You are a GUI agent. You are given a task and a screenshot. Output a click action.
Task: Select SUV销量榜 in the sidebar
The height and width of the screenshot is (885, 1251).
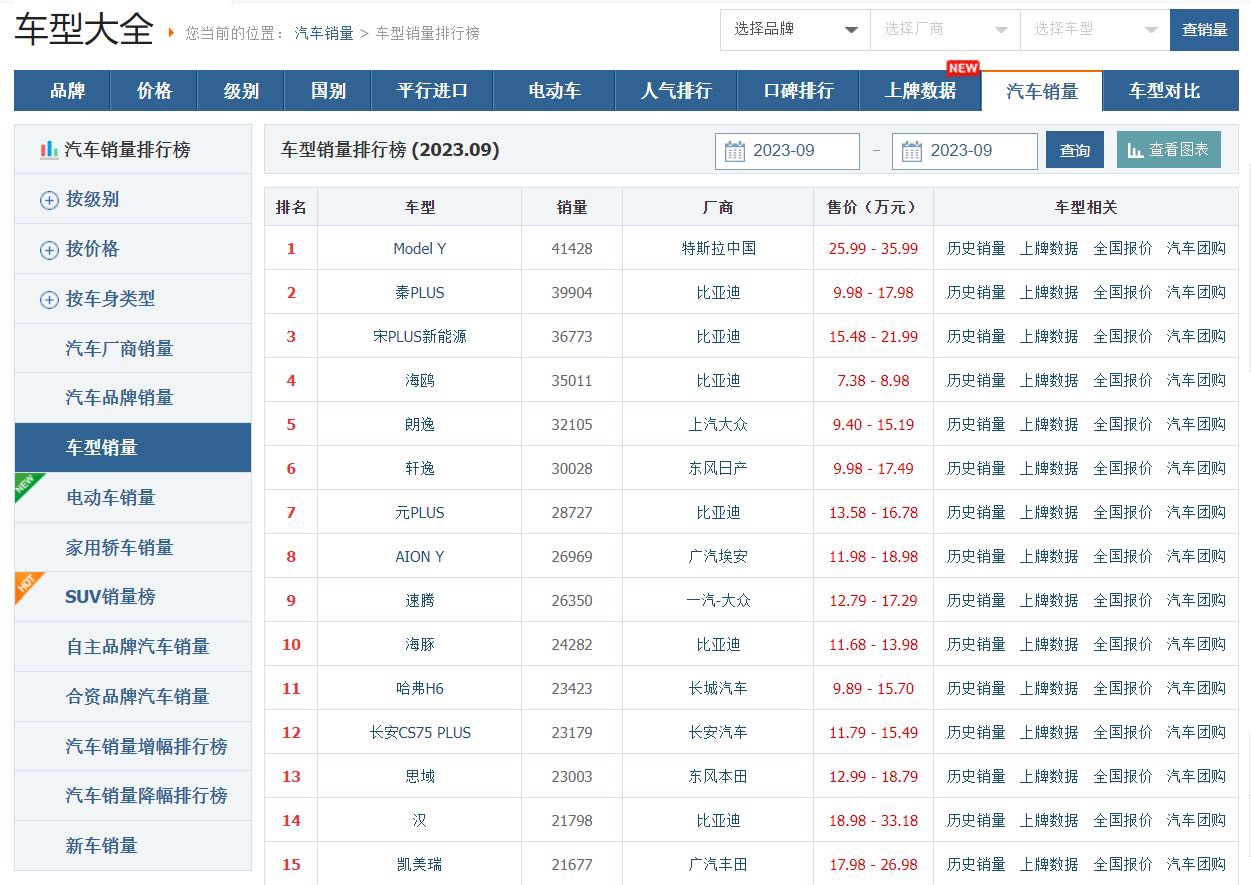[110, 597]
